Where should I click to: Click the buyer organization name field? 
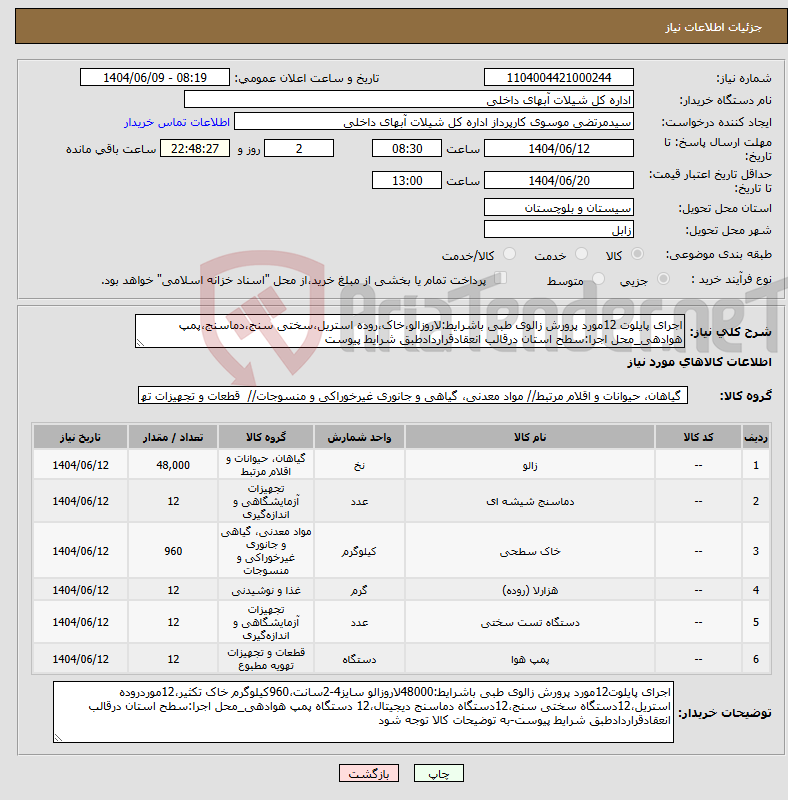click(x=409, y=99)
